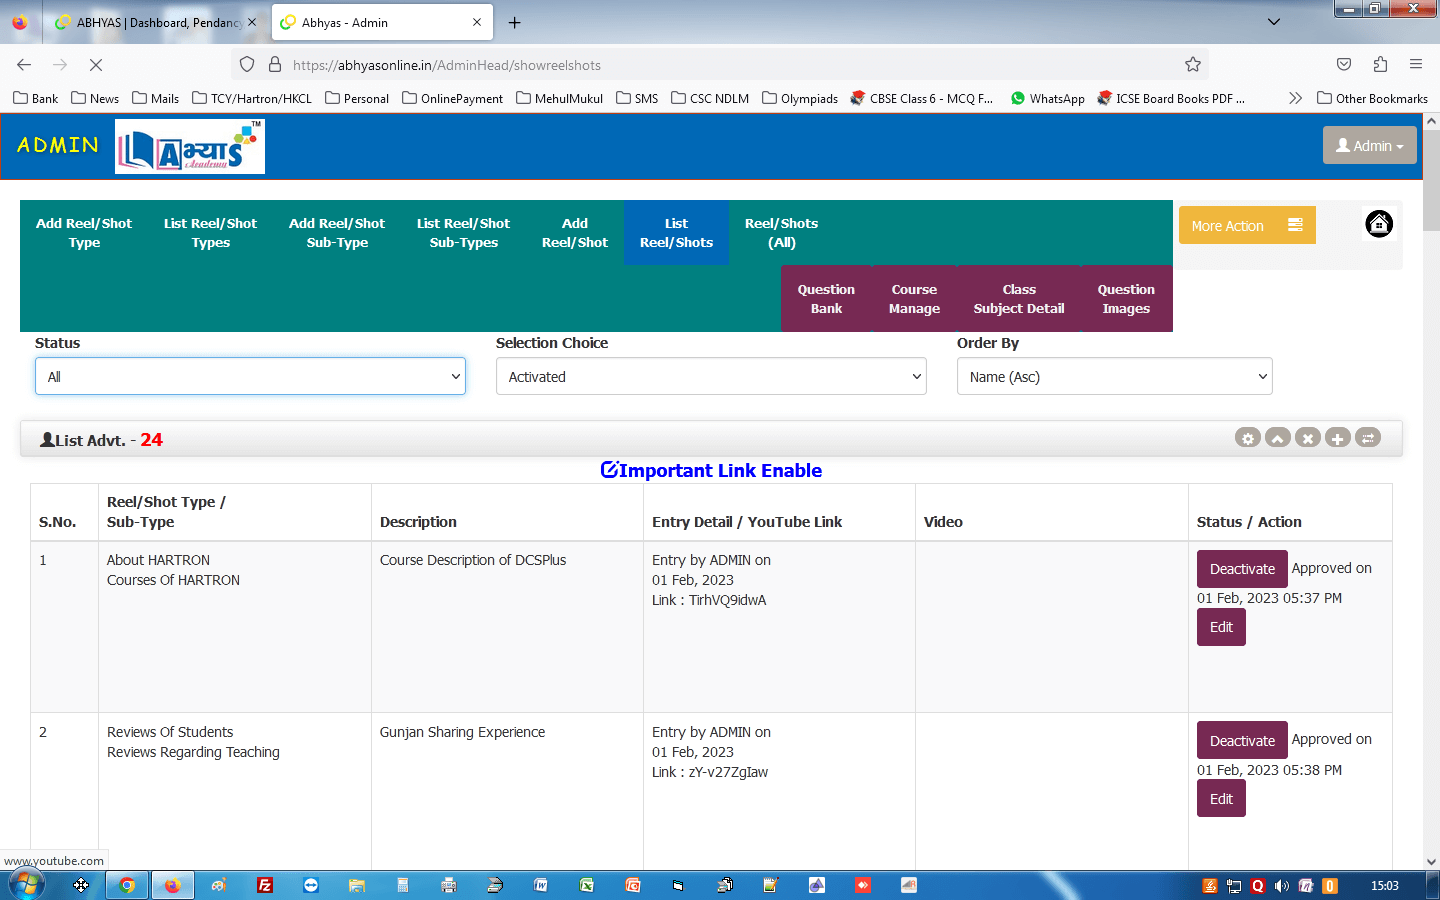The image size is (1440, 900).
Task: Click the plus icon in List Advt. panel header
Action: pyautogui.click(x=1337, y=438)
